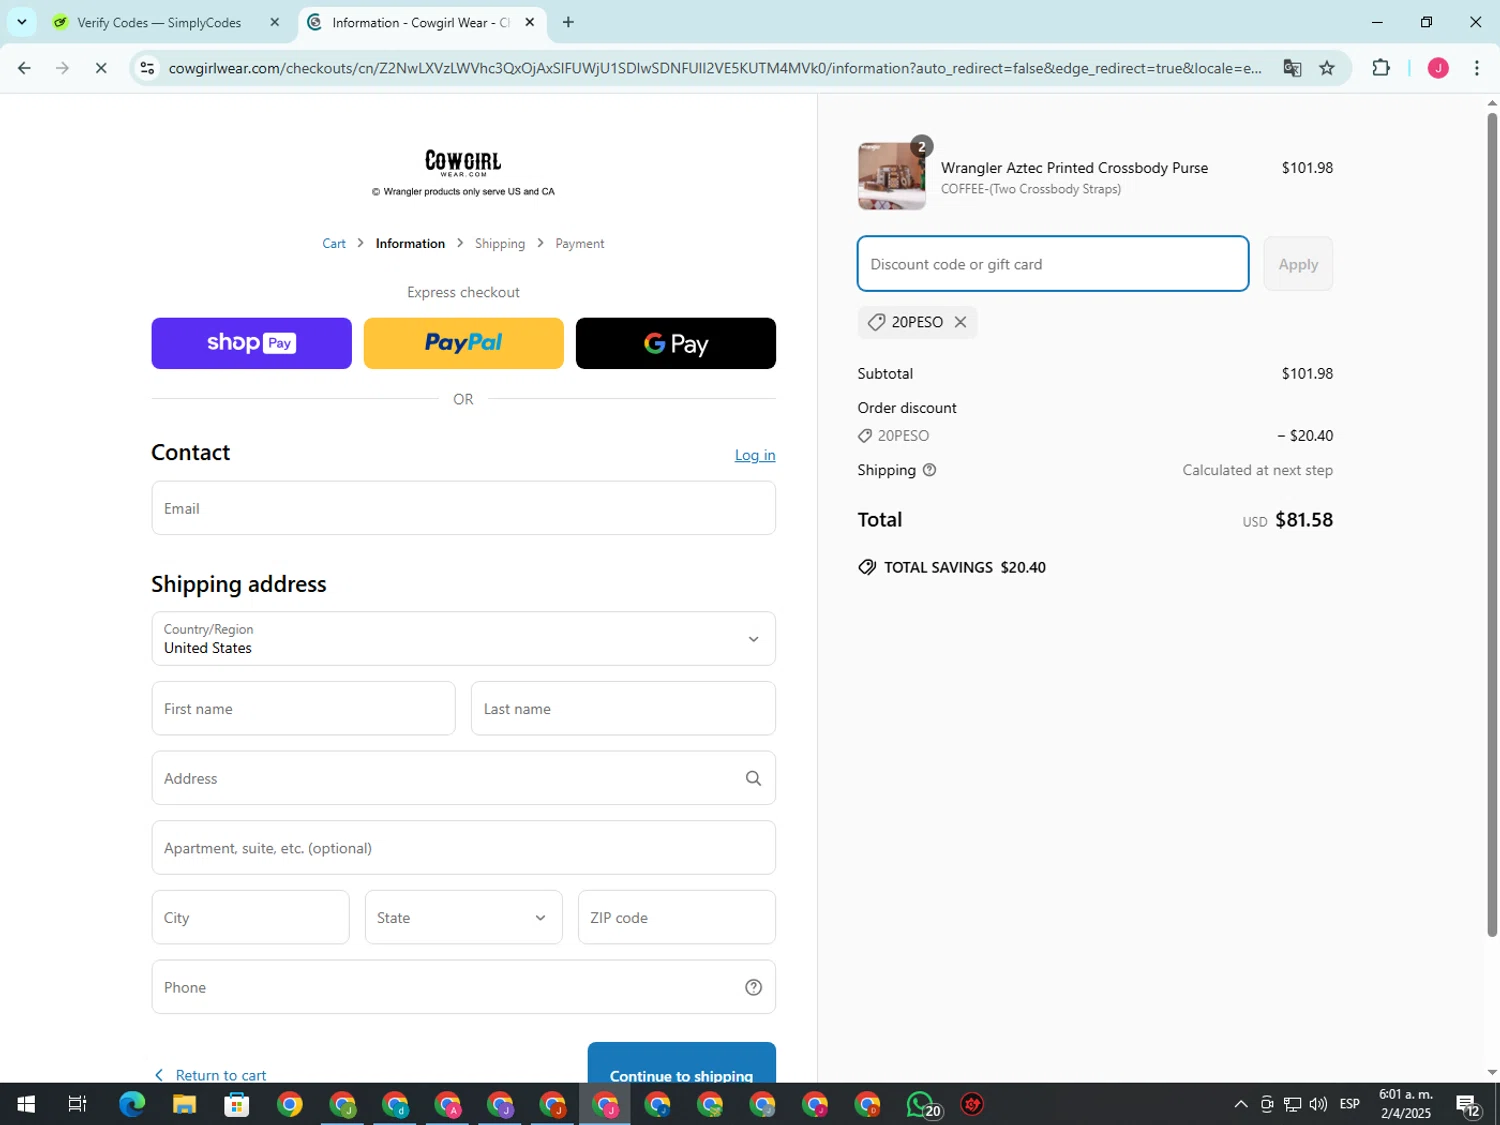Viewport: 1500px width, 1125px height.
Task: Open the volume control in tray
Action: [1318, 1104]
